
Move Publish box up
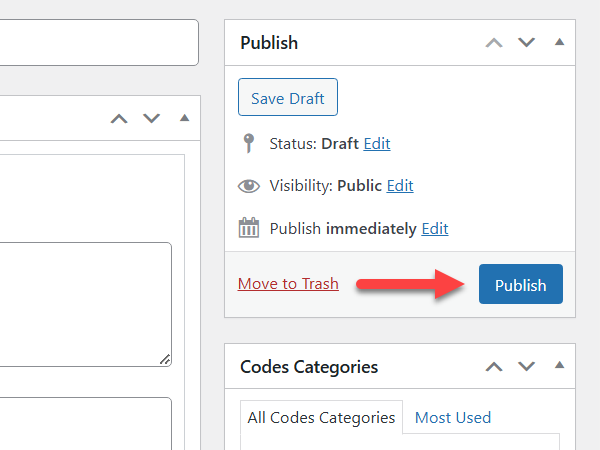point(494,42)
